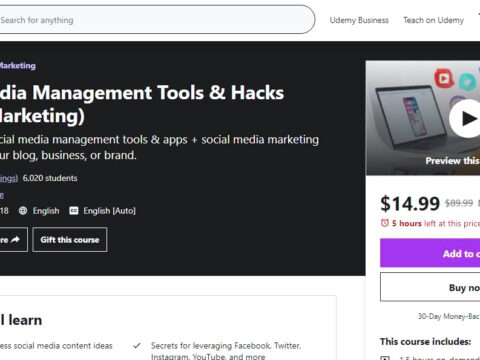Click the alarm clock icon by 5 hours left
The width and height of the screenshot is (480, 360).
click(385, 223)
